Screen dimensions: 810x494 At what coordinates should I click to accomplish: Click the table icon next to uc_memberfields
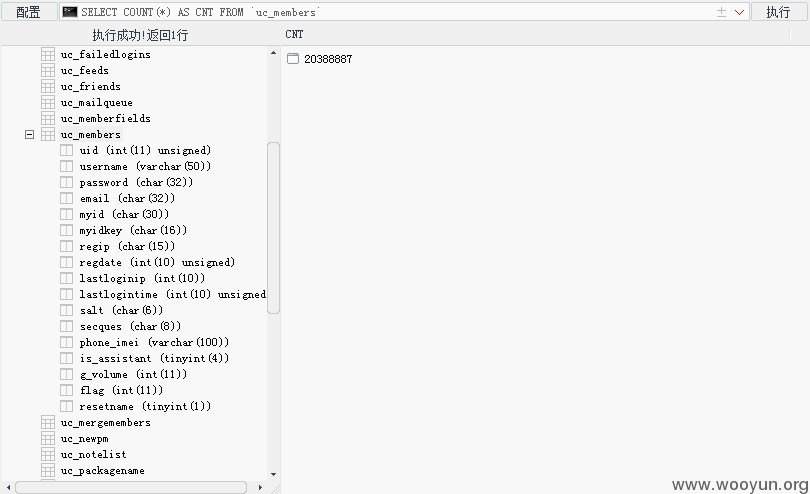[x=48, y=118]
